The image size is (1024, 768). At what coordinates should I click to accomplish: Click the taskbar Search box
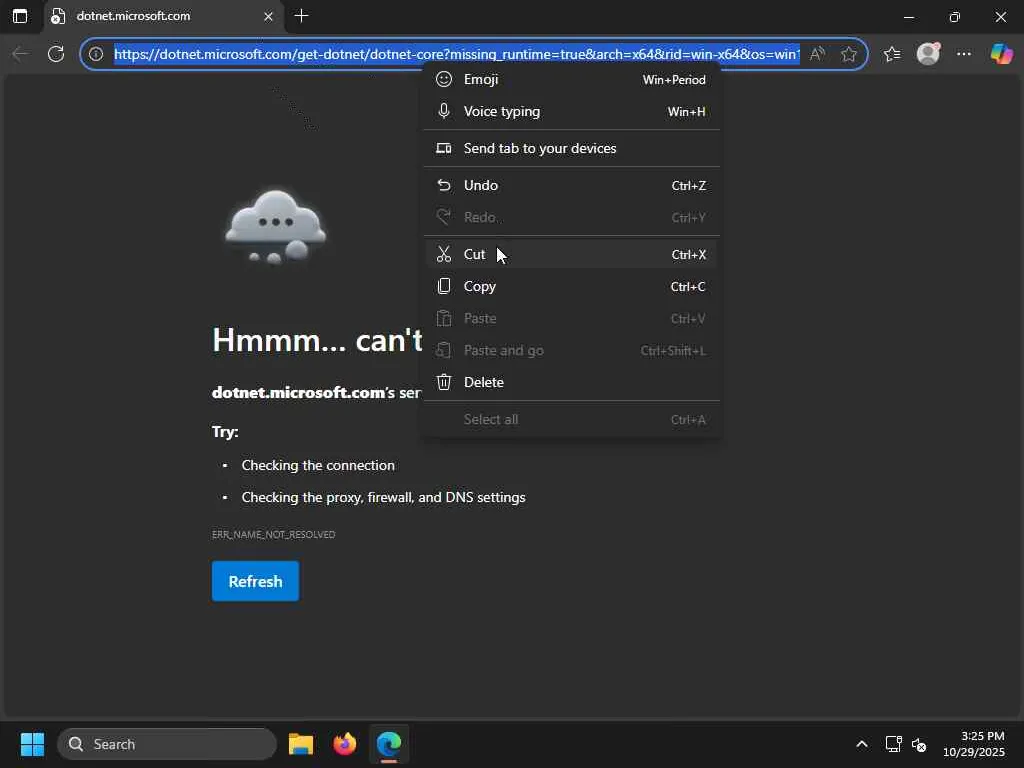(167, 744)
